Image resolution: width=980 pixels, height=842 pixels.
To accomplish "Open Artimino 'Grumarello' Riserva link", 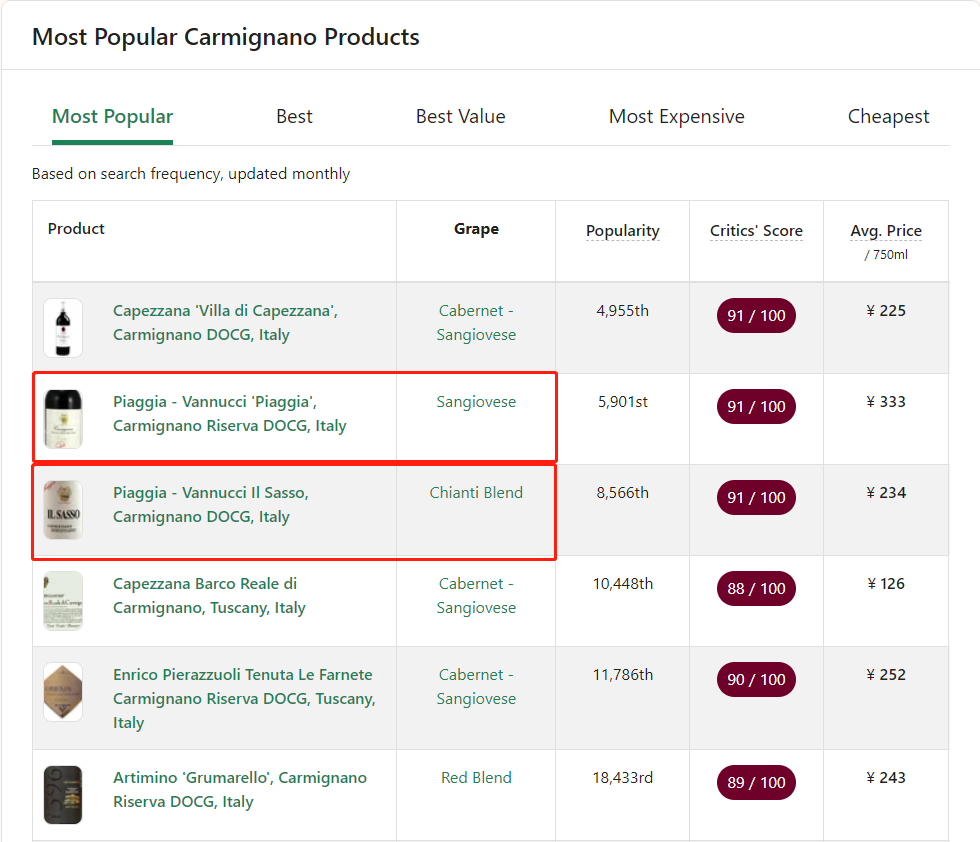I will click(240, 789).
